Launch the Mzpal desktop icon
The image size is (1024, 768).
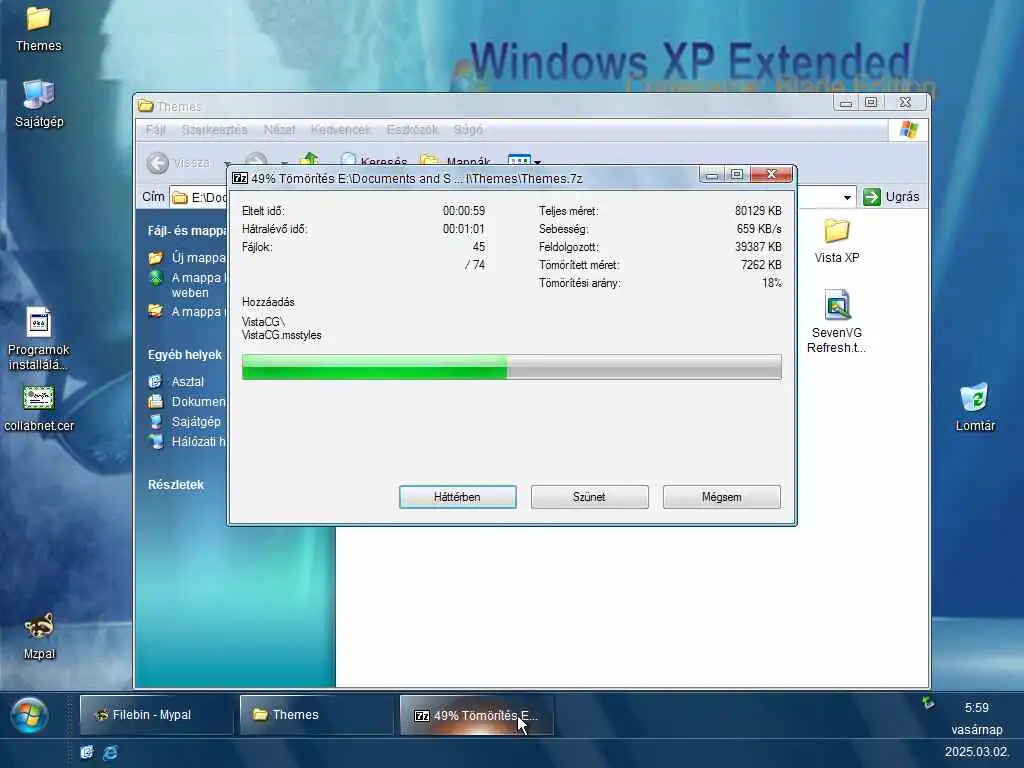click(x=39, y=635)
